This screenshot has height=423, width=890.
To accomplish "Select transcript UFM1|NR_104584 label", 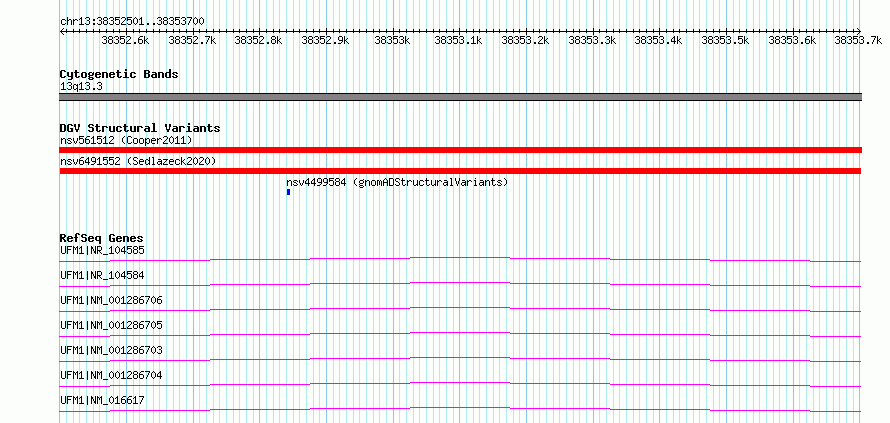I will tap(102, 275).
